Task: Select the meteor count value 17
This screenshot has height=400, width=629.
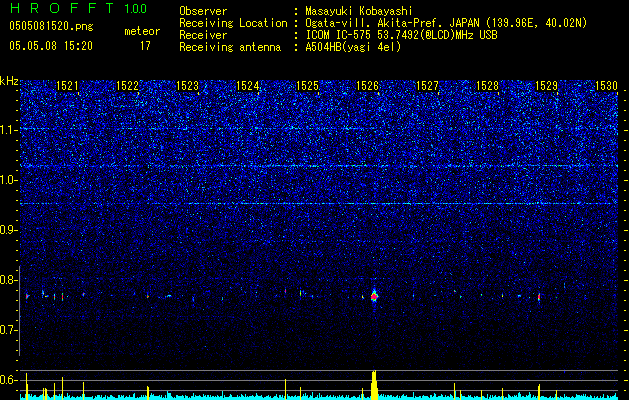Action: 145,46
